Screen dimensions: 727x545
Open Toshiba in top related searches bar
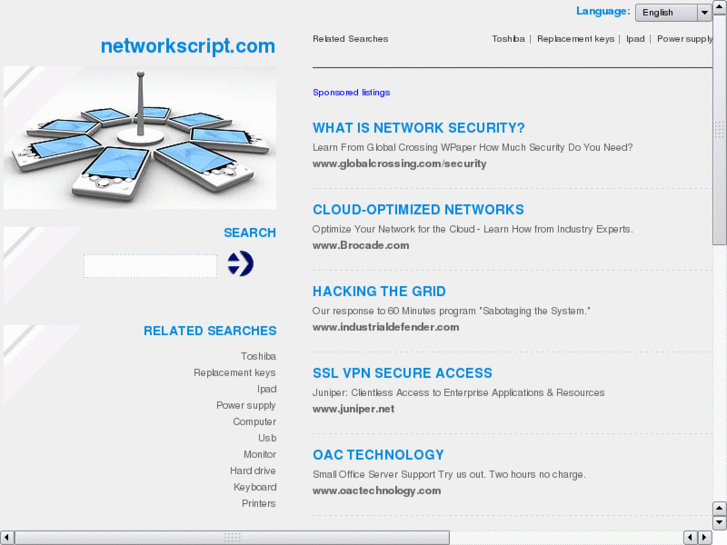coord(508,39)
